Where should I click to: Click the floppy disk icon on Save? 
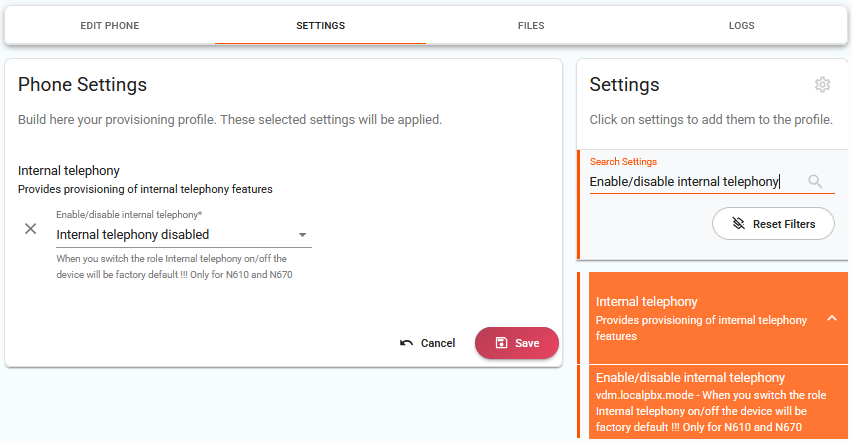click(501, 343)
